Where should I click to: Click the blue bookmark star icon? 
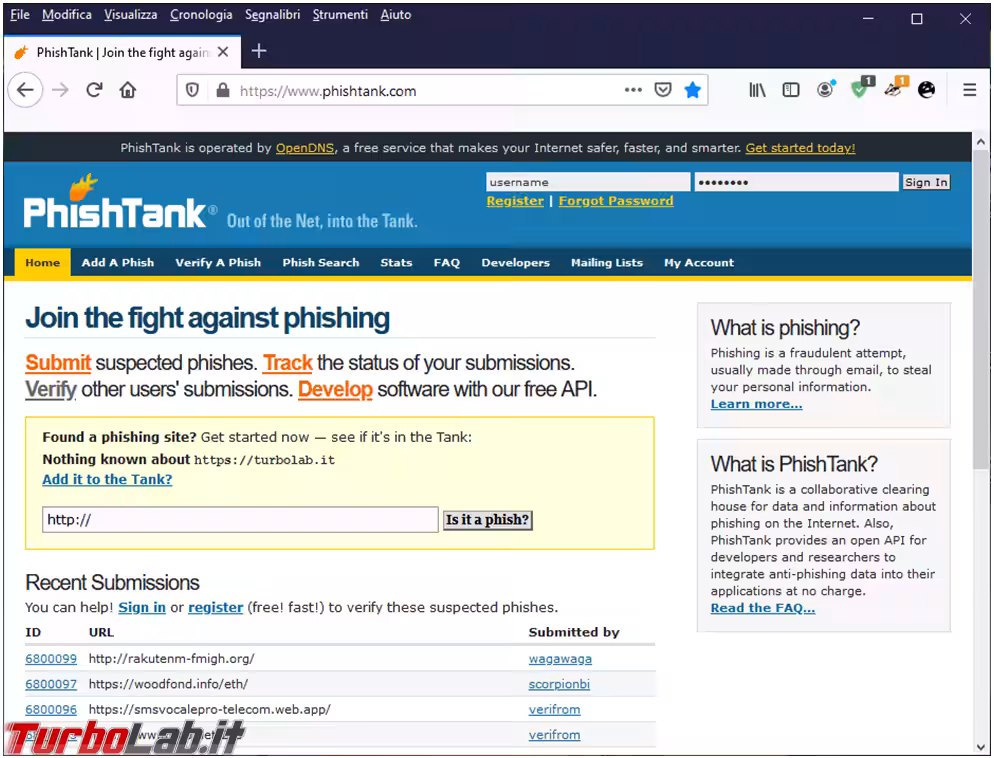pos(692,90)
